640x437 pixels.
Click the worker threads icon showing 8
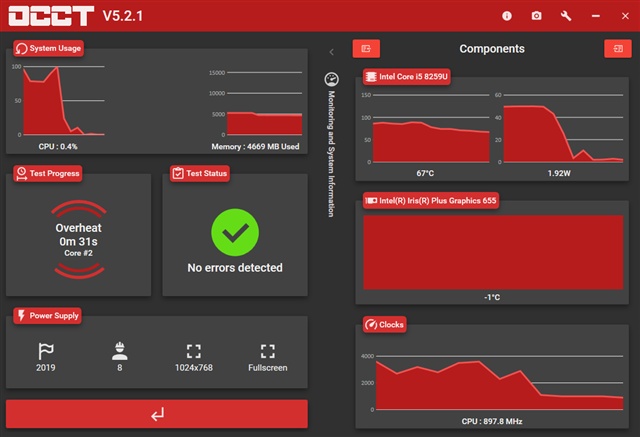[x=118, y=351]
